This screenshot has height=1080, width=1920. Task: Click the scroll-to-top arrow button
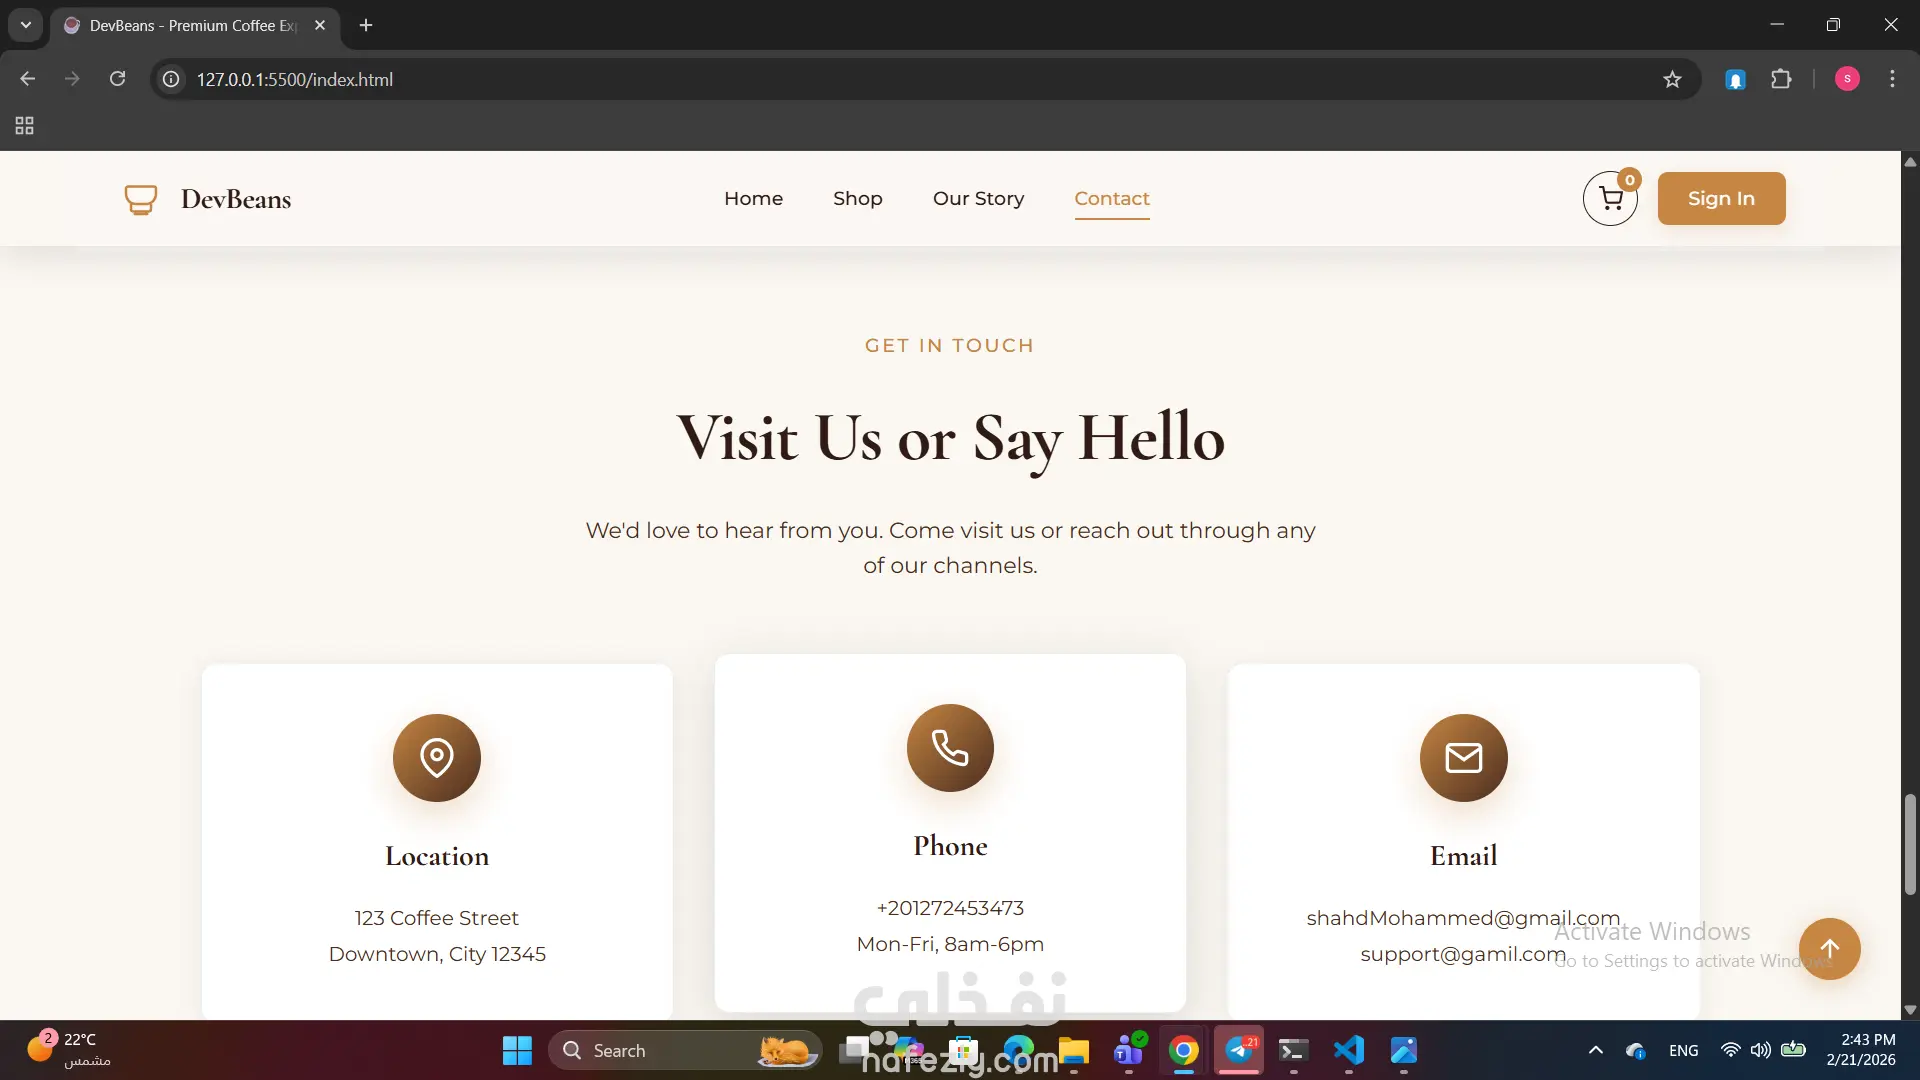1829,949
